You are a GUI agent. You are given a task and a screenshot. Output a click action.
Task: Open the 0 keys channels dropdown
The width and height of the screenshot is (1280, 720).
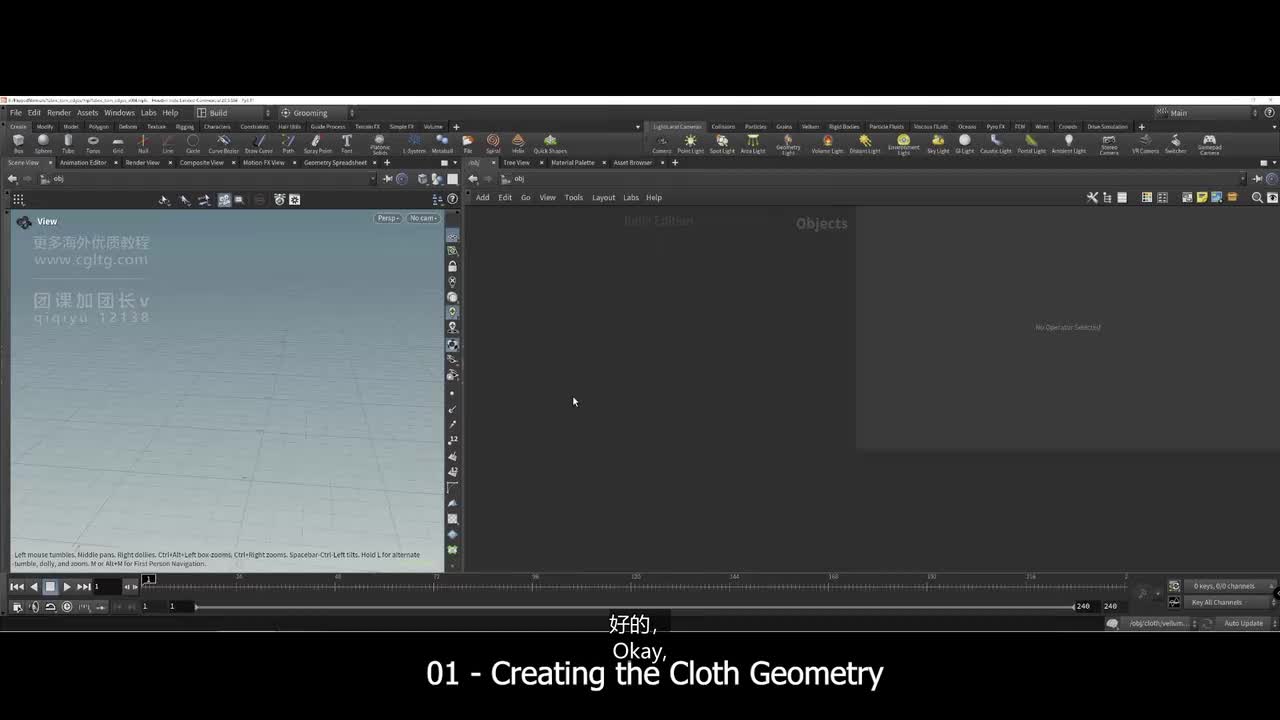tap(1232, 586)
